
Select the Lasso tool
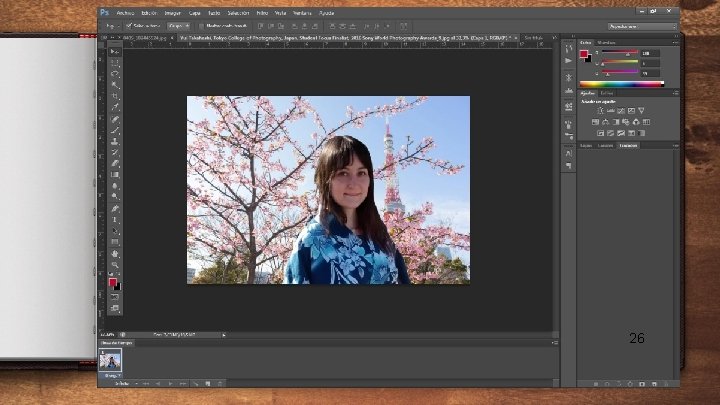pyautogui.click(x=114, y=74)
